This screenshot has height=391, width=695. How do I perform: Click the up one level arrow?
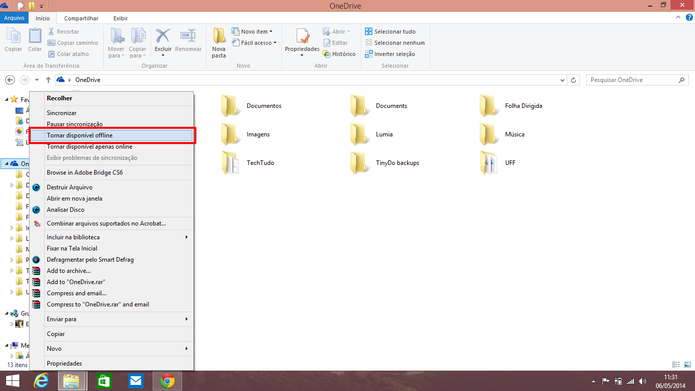coord(48,80)
